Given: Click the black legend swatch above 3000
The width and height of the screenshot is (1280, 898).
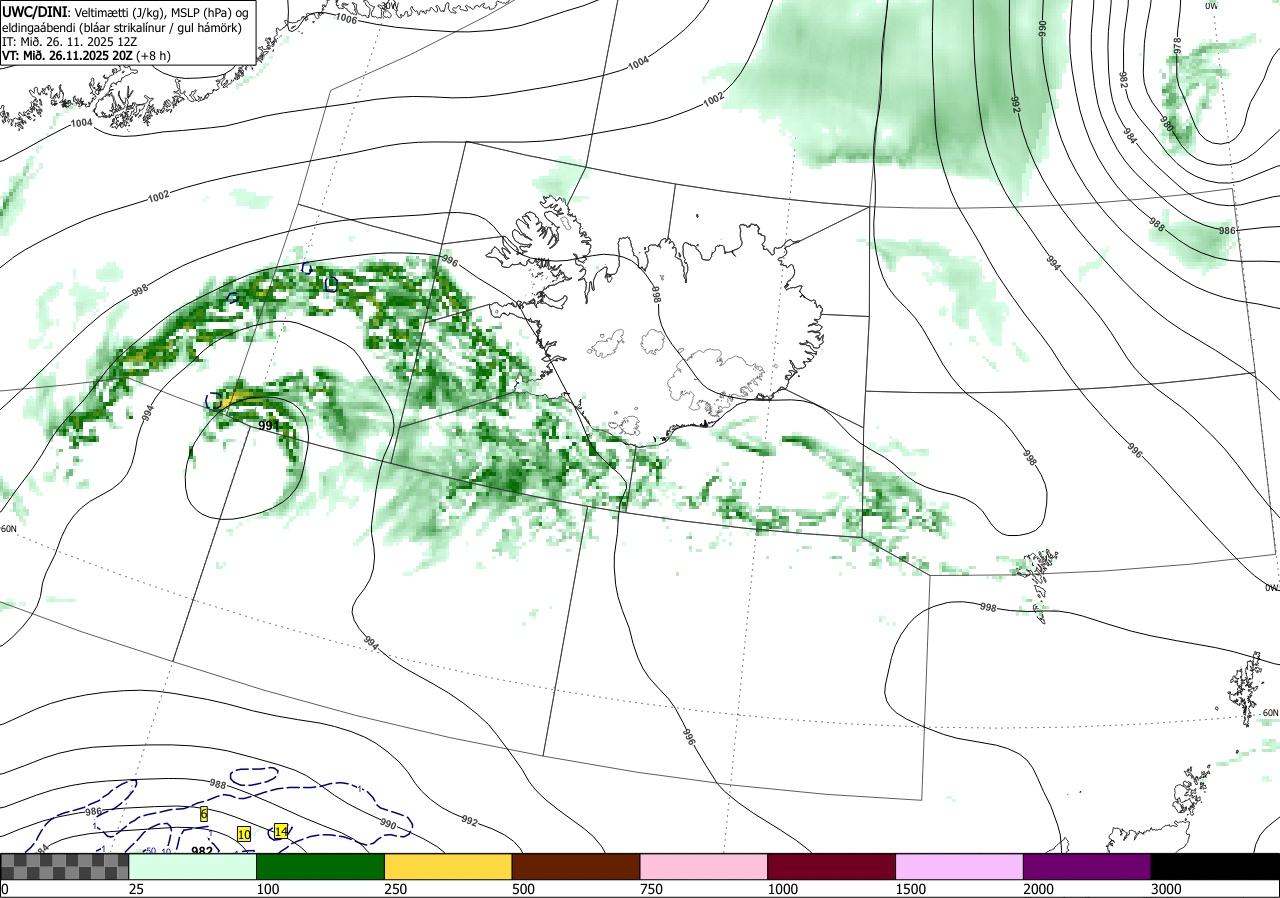Looking at the screenshot, I should 1215,866.
